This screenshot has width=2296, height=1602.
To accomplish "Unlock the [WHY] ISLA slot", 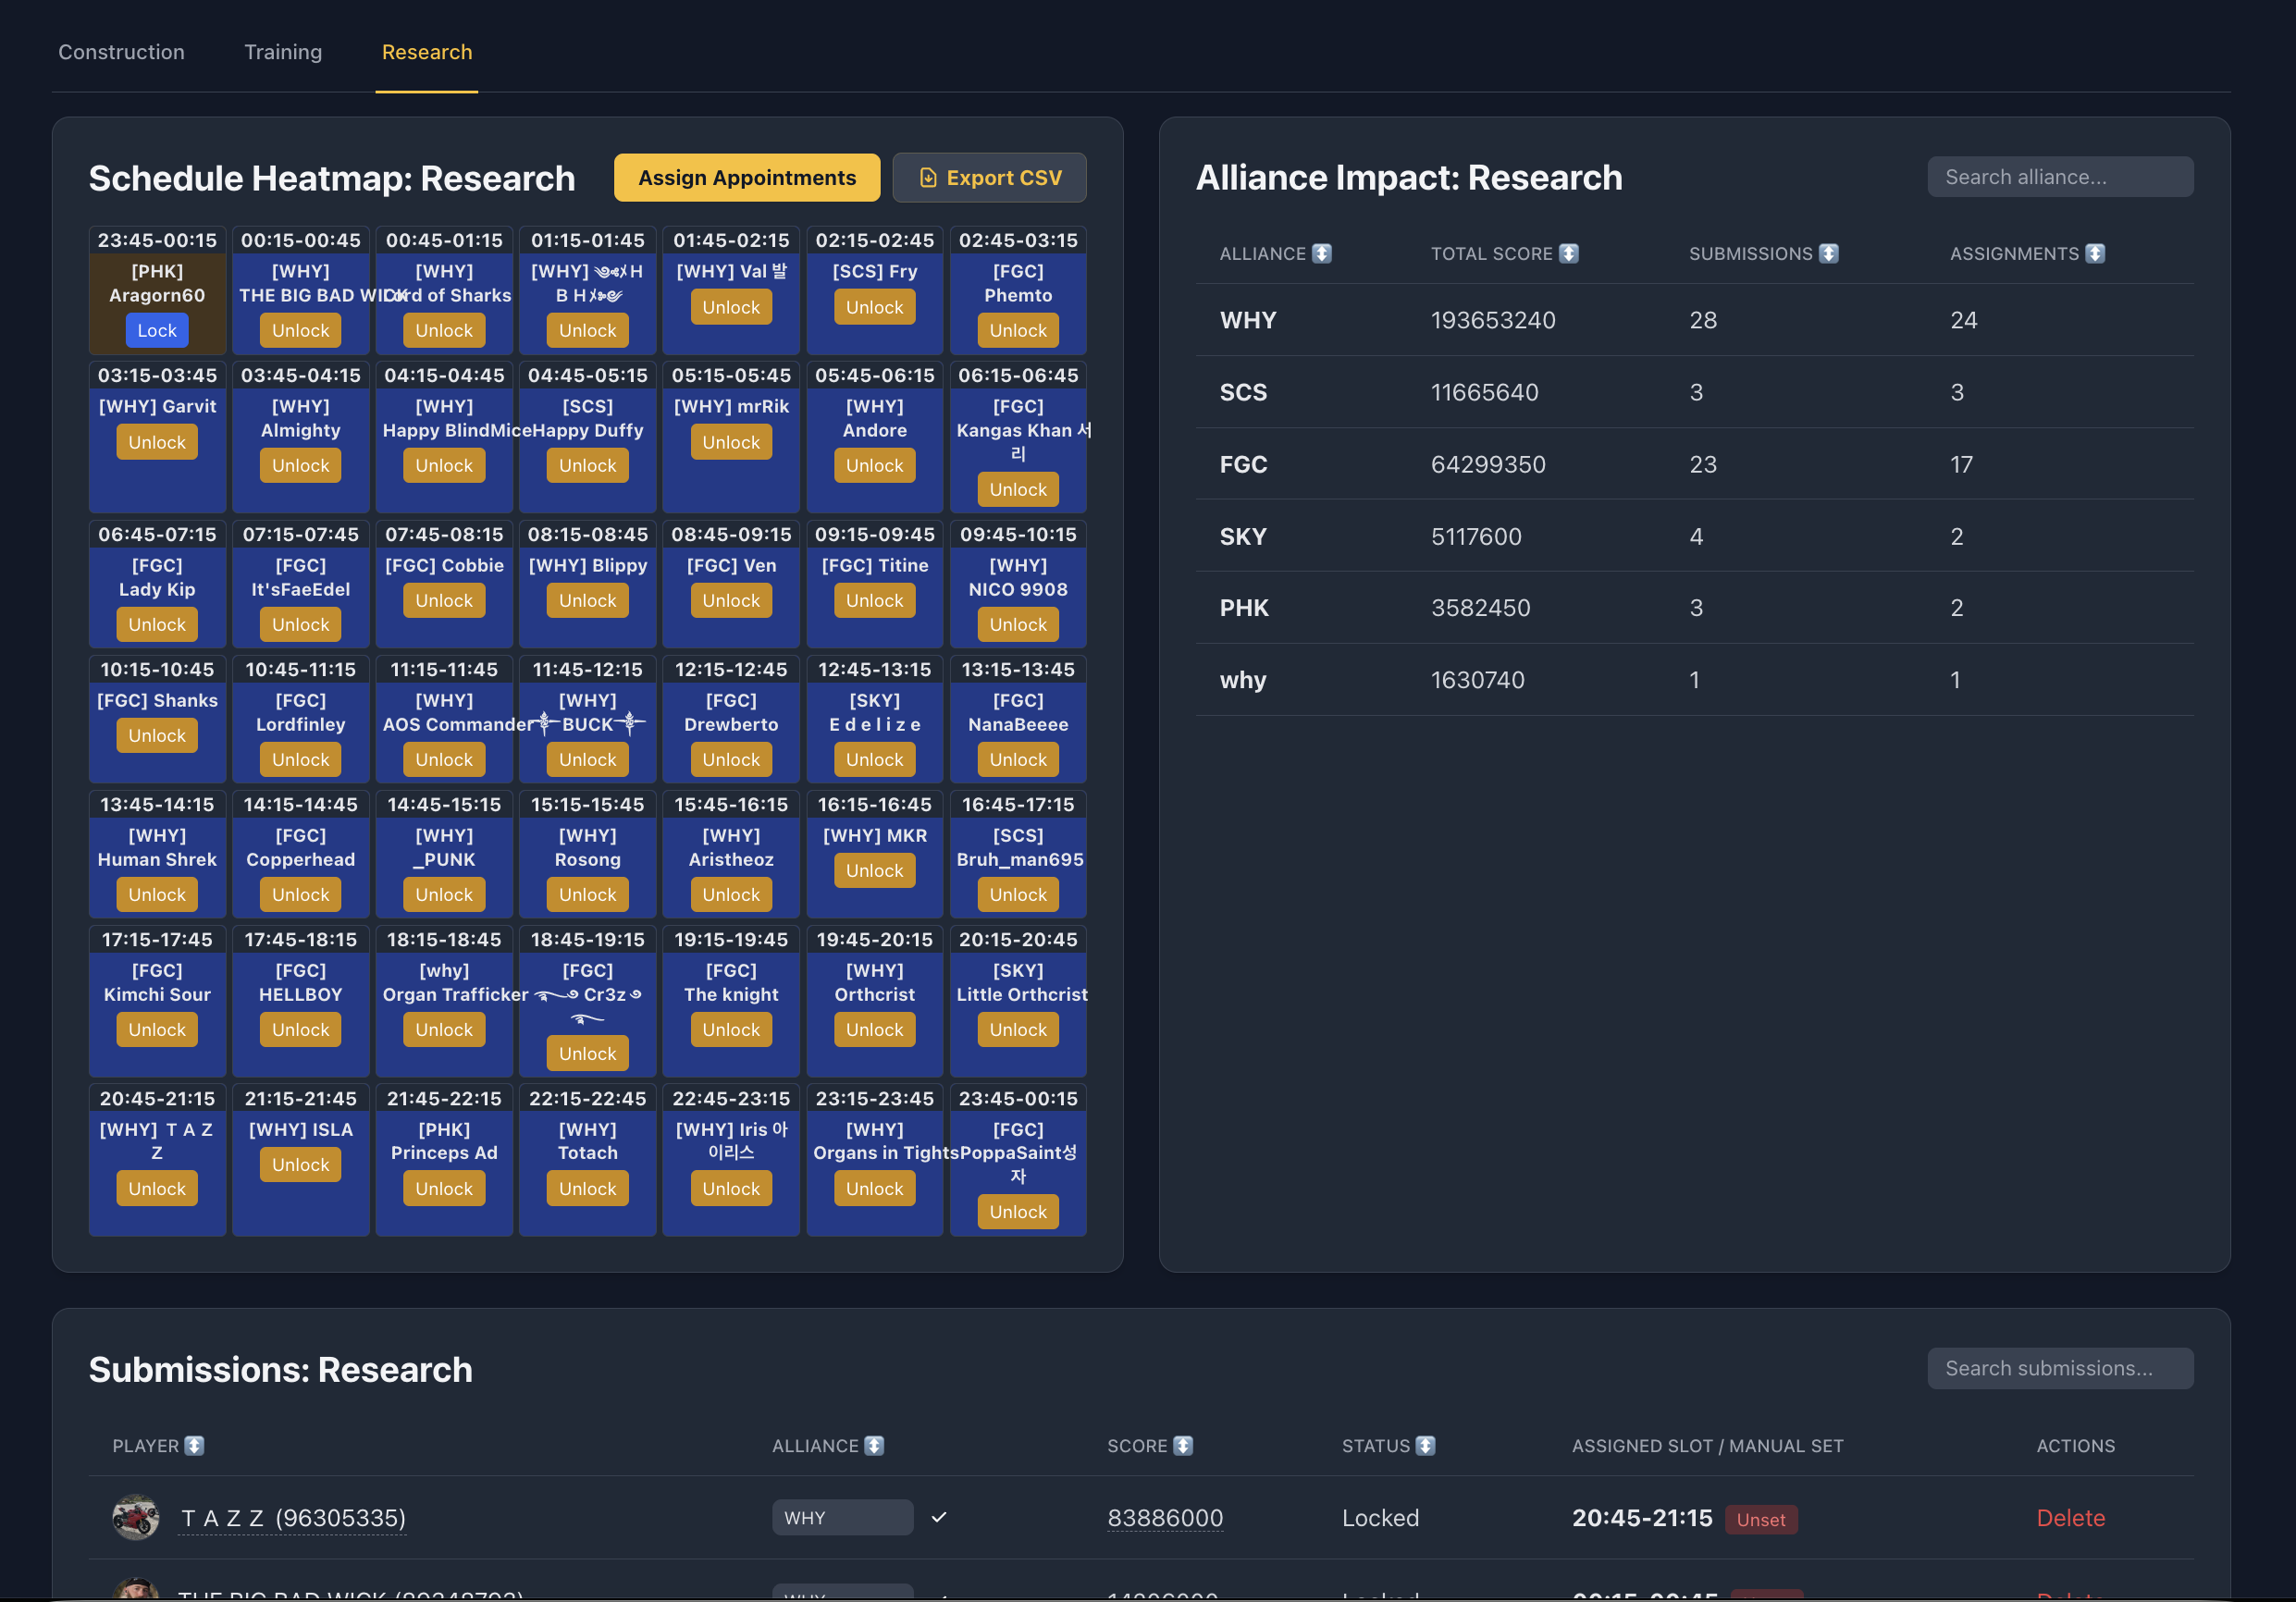I will (x=300, y=1165).
